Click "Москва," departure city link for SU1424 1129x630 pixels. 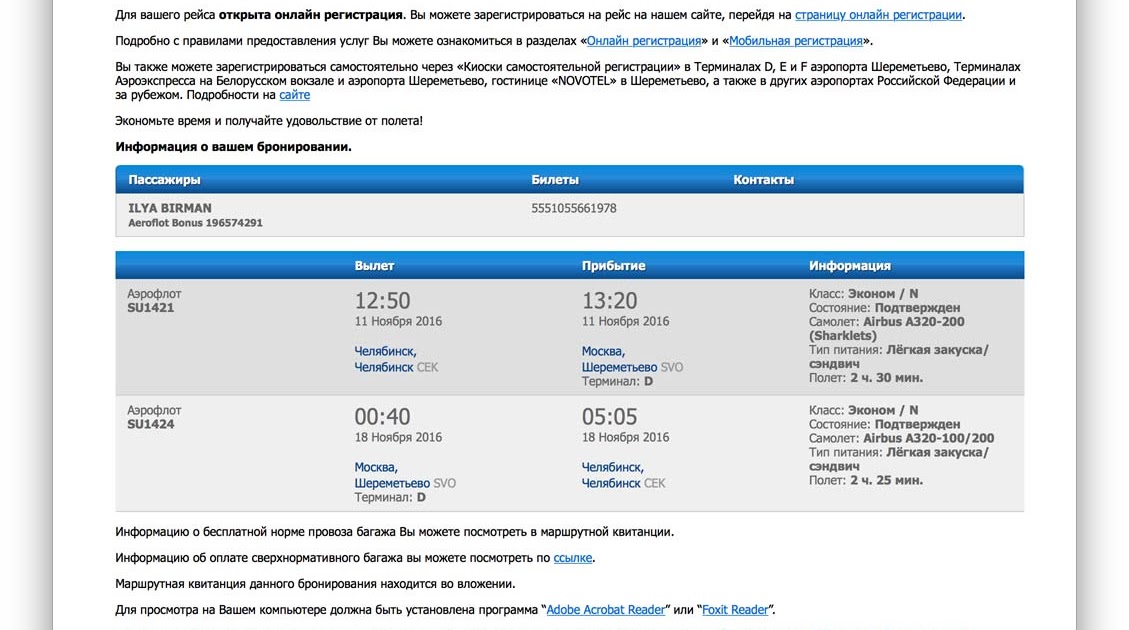376,467
